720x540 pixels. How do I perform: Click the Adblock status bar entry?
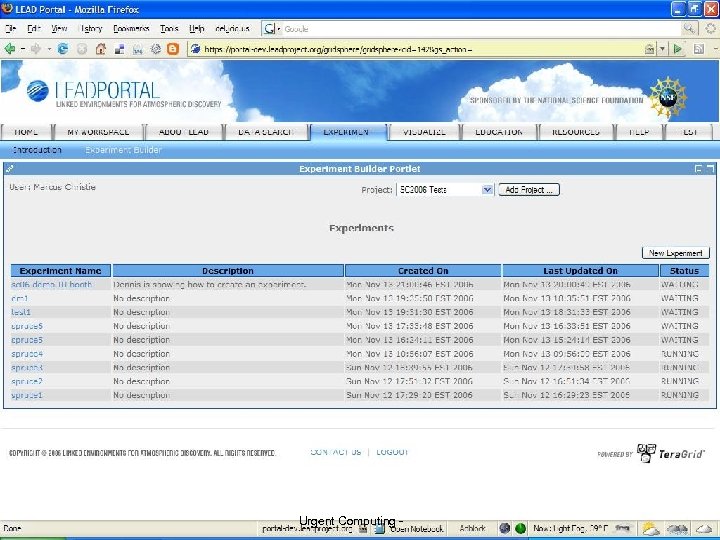pos(472,529)
